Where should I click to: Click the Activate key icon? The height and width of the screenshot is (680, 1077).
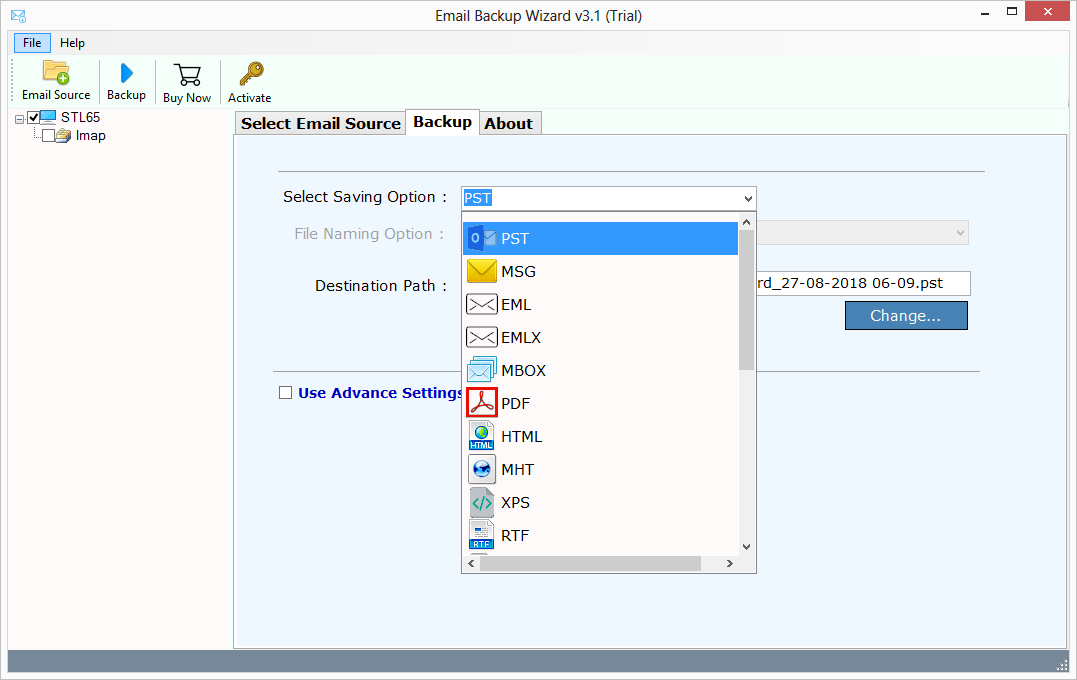[250, 74]
